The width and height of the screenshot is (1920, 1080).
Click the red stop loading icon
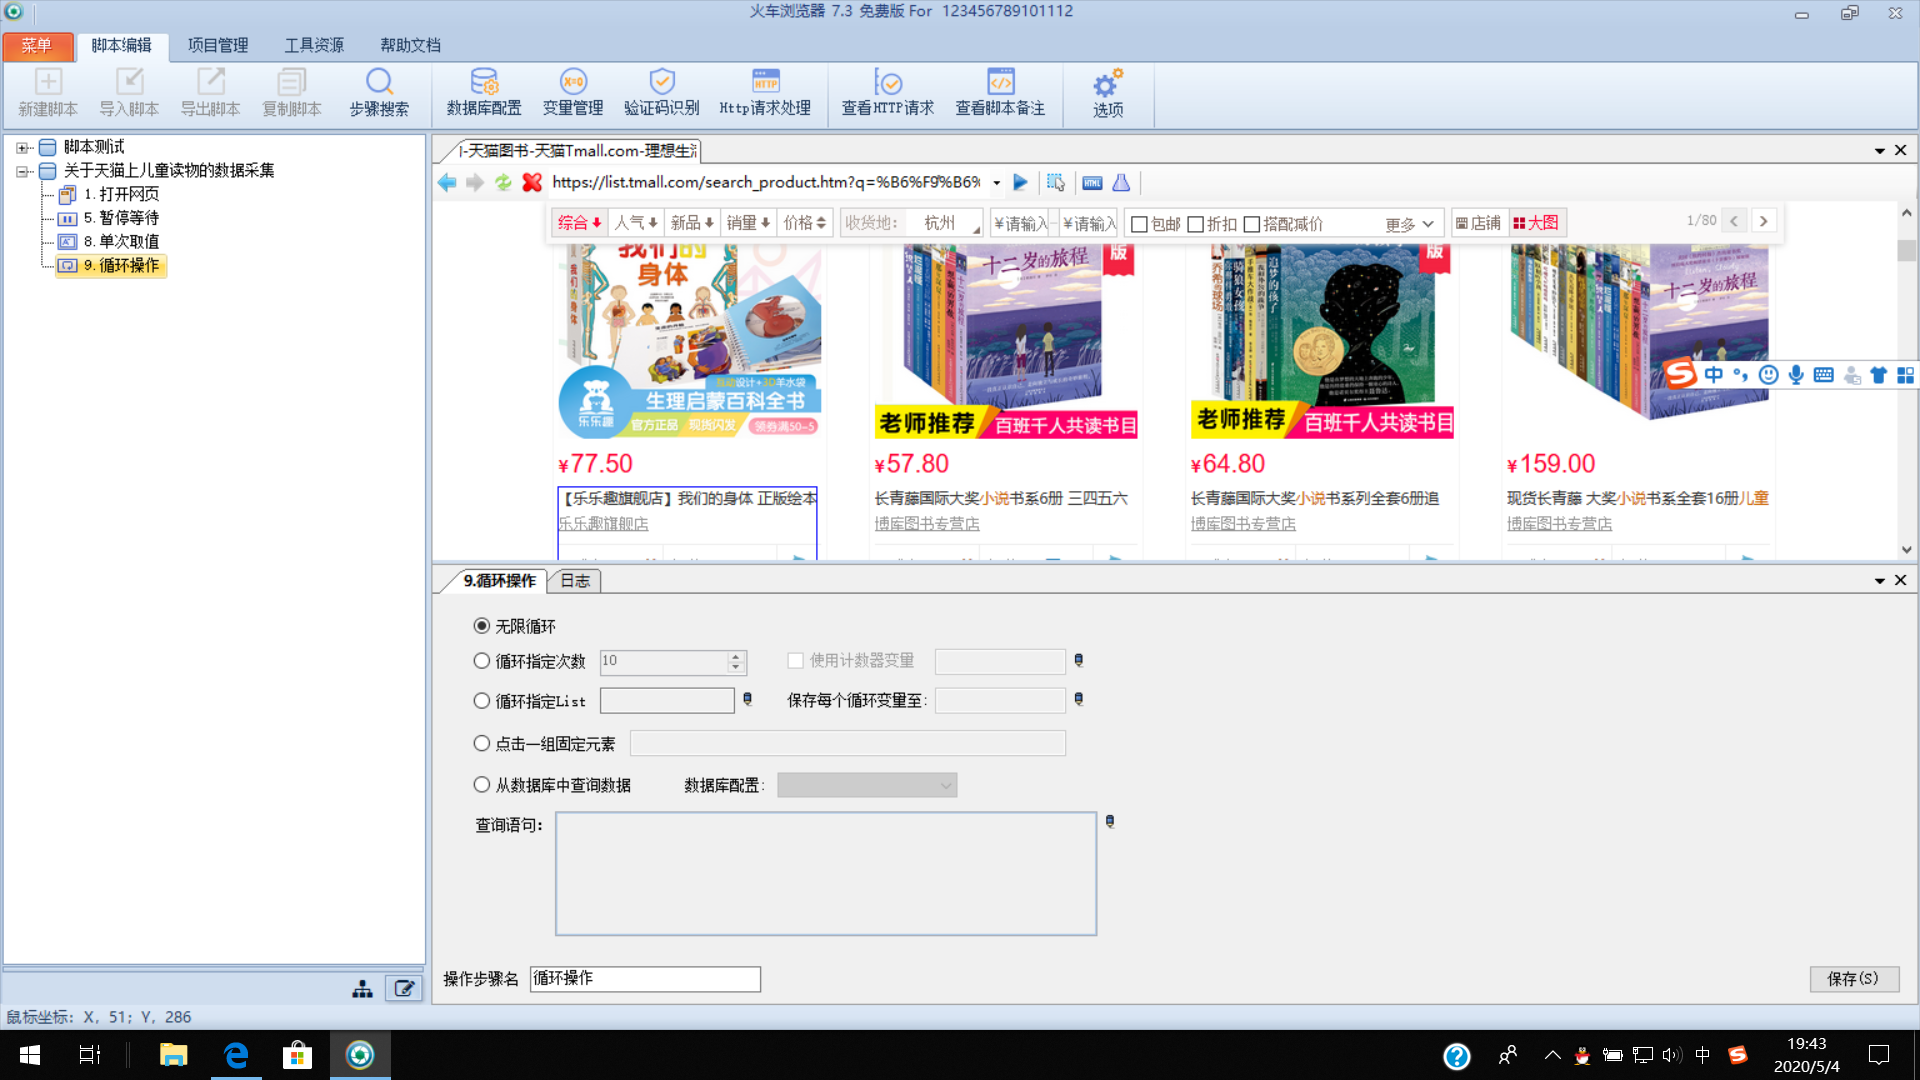532,182
